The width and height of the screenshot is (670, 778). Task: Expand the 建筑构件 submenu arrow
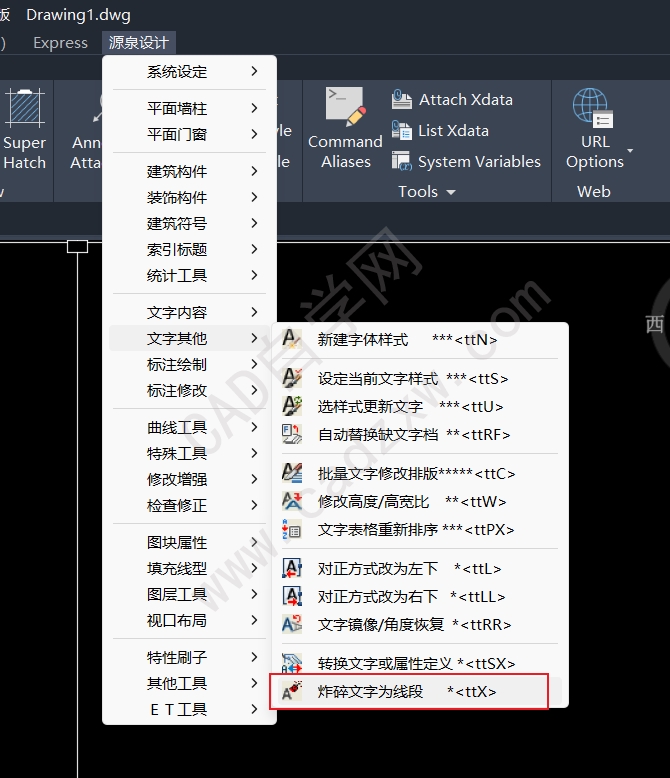pos(254,171)
